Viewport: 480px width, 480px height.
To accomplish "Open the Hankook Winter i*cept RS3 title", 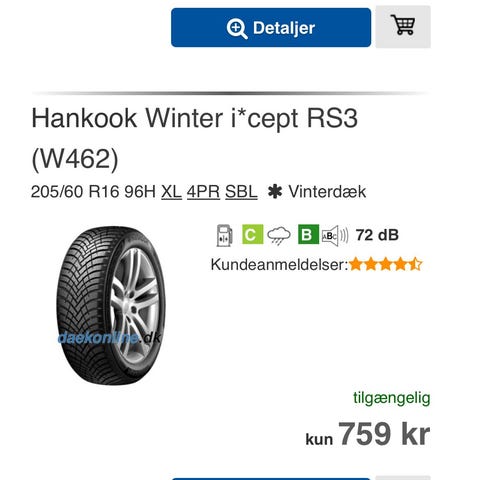I will click(195, 138).
